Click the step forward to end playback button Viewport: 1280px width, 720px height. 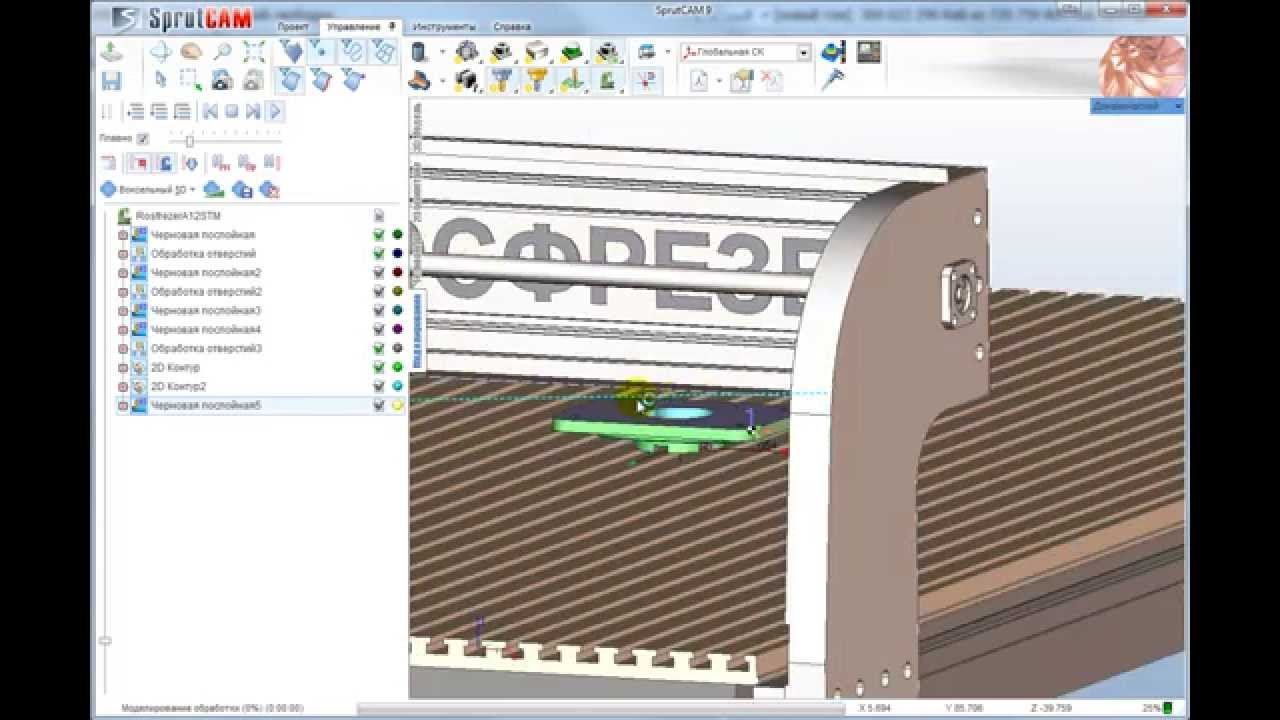(x=252, y=111)
